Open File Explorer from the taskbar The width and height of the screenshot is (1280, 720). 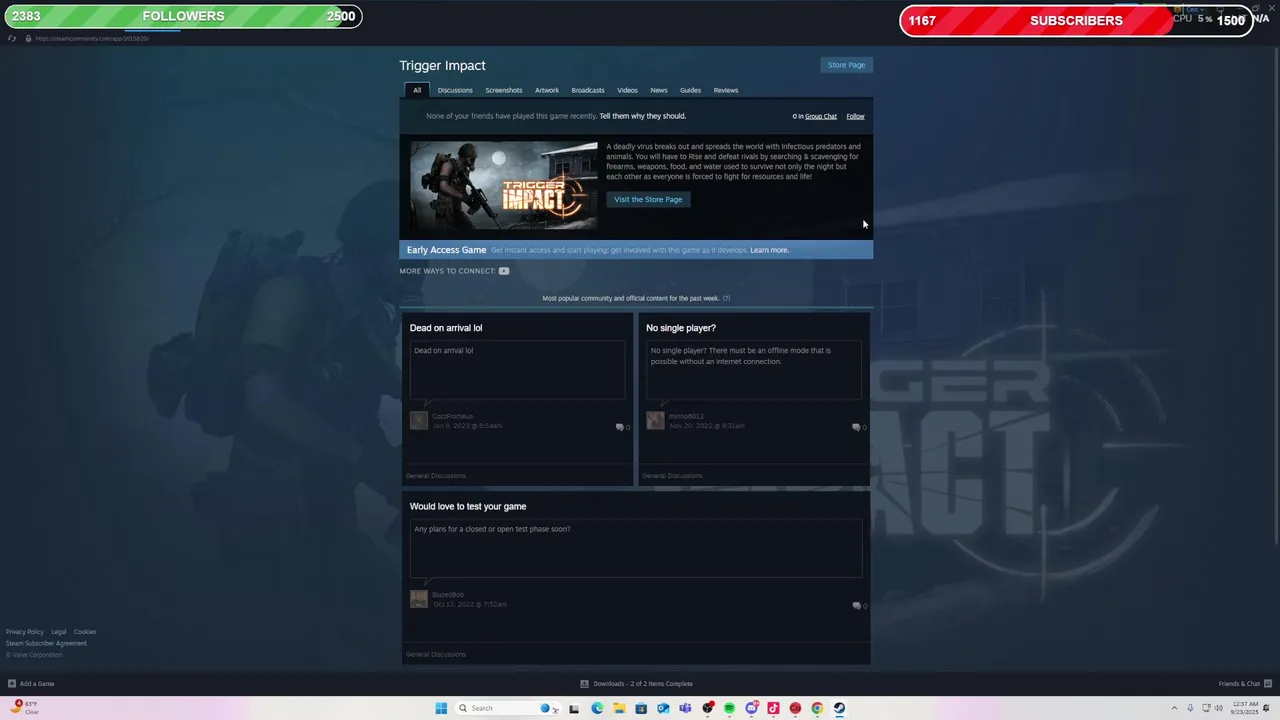[619, 708]
